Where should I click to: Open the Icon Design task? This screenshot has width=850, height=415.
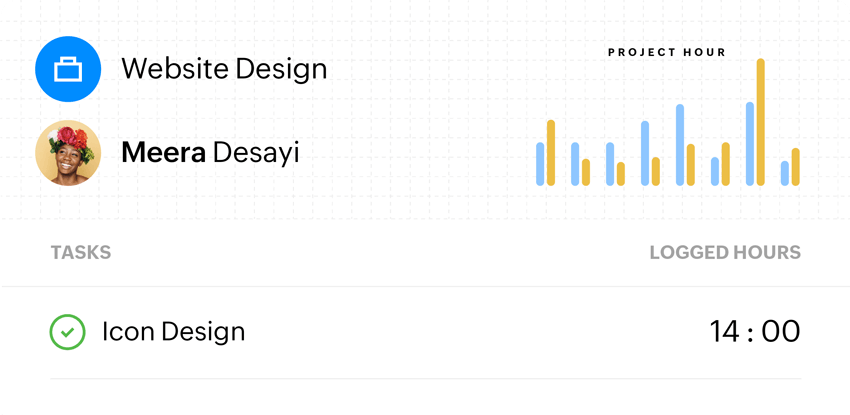pyautogui.click(x=173, y=332)
